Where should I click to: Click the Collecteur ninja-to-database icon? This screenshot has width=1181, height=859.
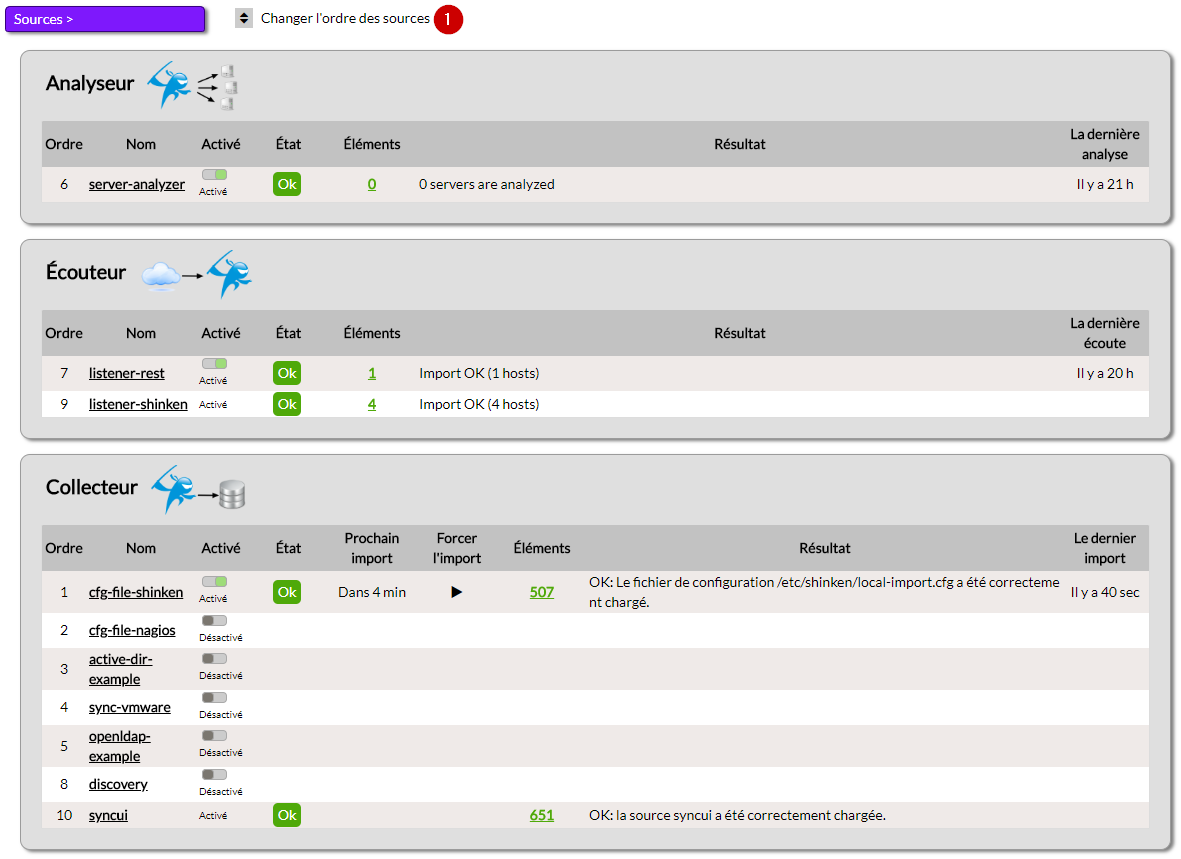(198, 490)
